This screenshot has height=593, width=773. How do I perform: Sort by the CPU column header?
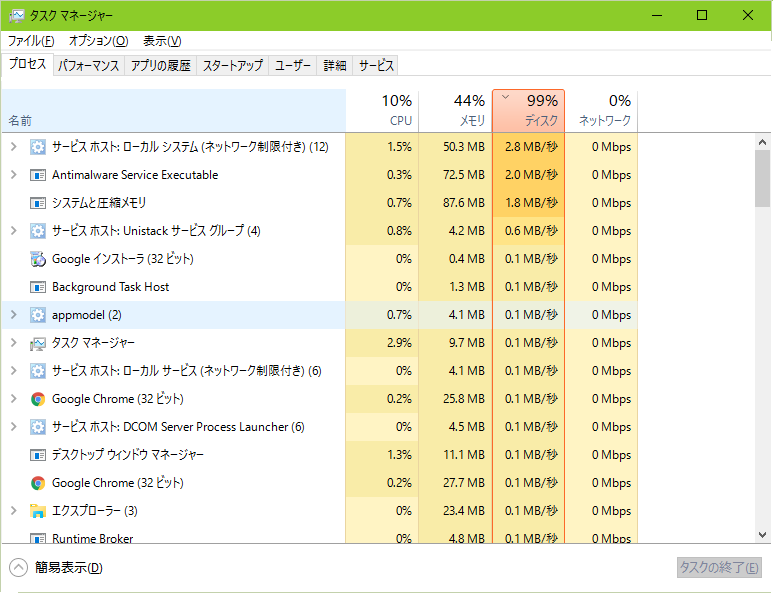click(x=383, y=111)
